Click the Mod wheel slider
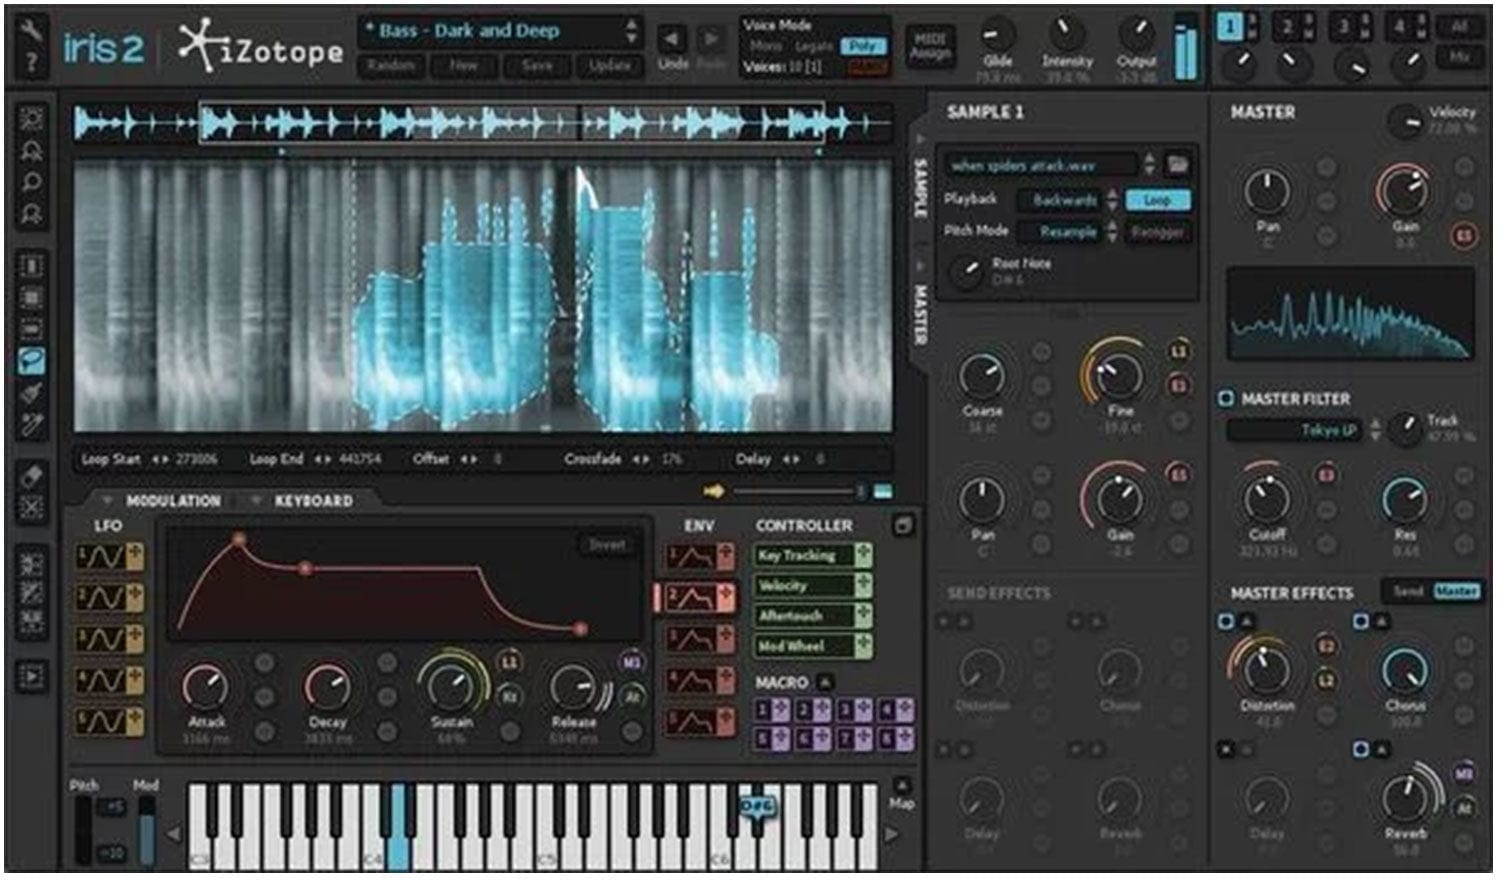The image size is (1500, 880). 146,830
